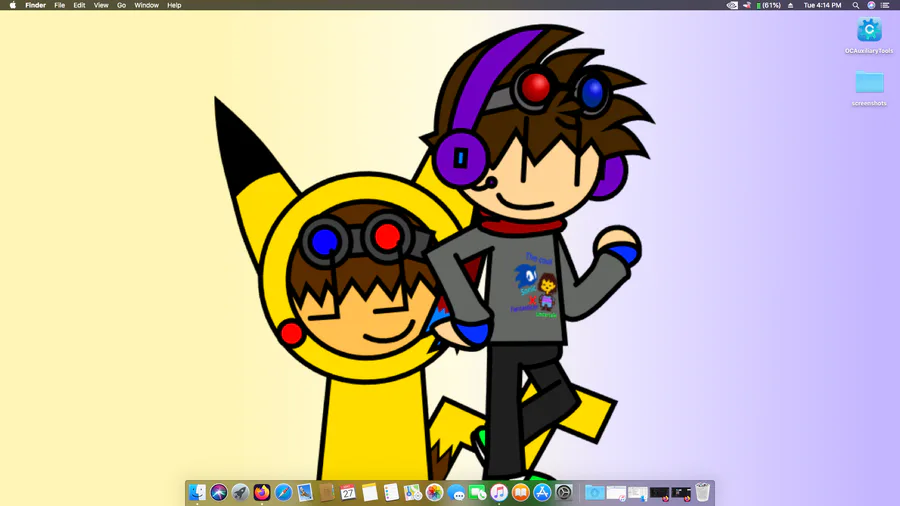
Task: Open Contacts book icon in Dock
Action: tap(326, 492)
